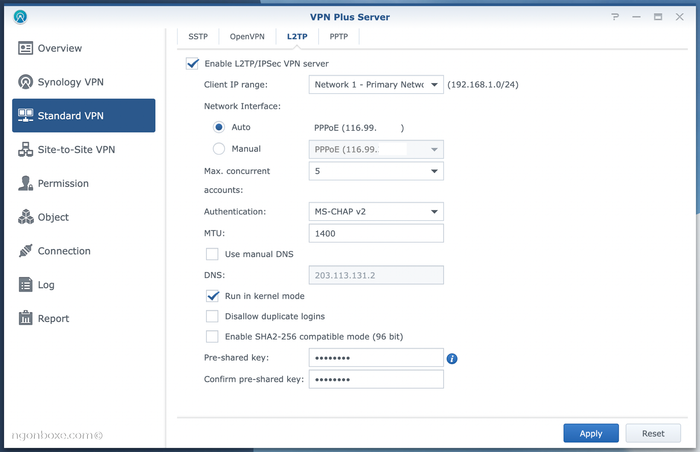Open help with the question mark icon
Screen dimensions: 700x452
point(615,17)
